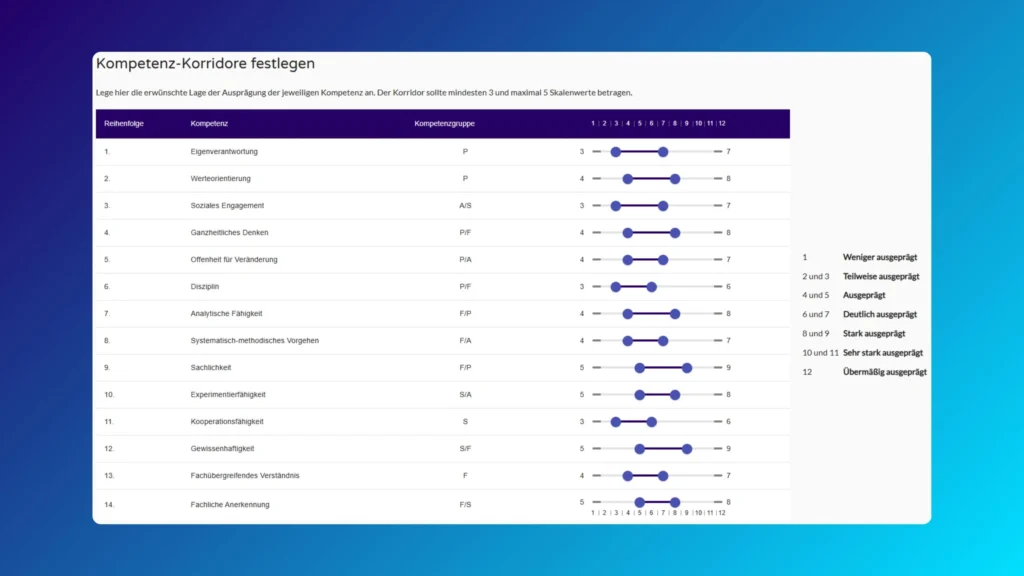The width and height of the screenshot is (1024, 576).
Task: Click lower slider handle for Eigenverantwortung
Action: 616,152
